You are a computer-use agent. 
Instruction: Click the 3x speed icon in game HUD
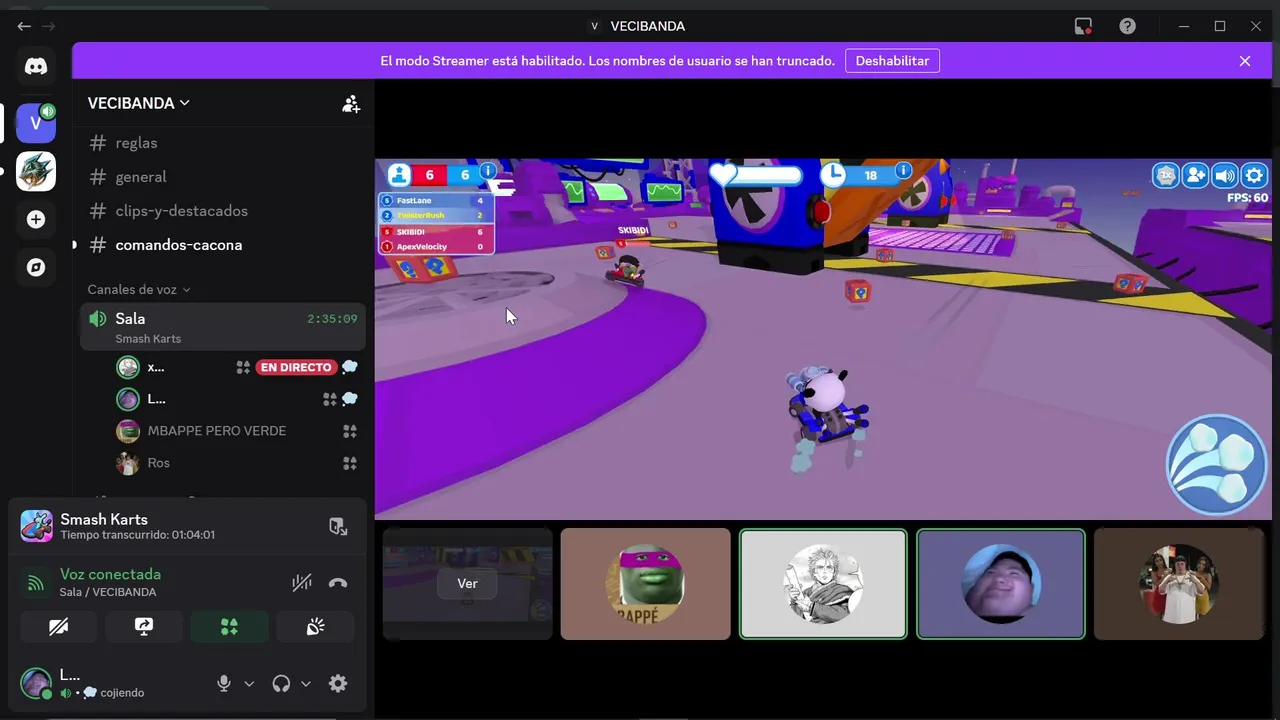click(x=1166, y=176)
